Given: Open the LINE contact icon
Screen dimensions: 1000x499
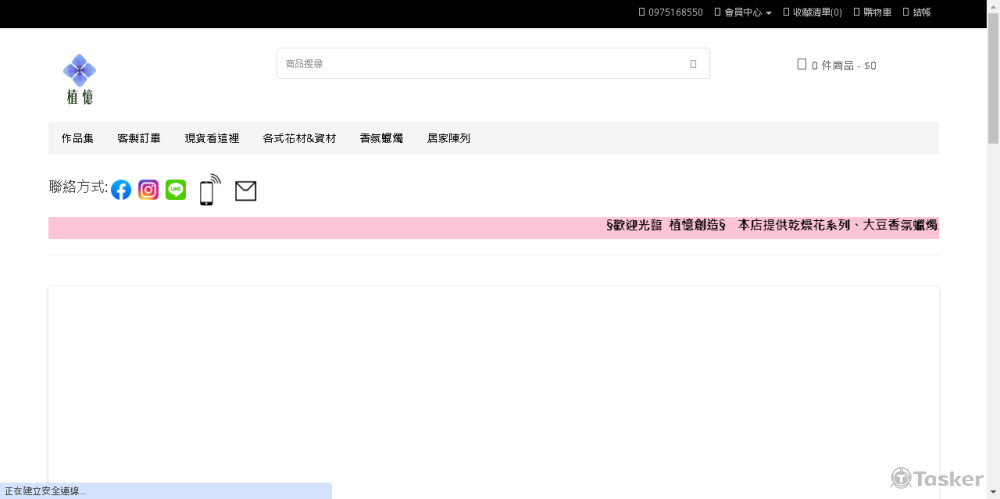Looking at the screenshot, I should click(x=176, y=190).
